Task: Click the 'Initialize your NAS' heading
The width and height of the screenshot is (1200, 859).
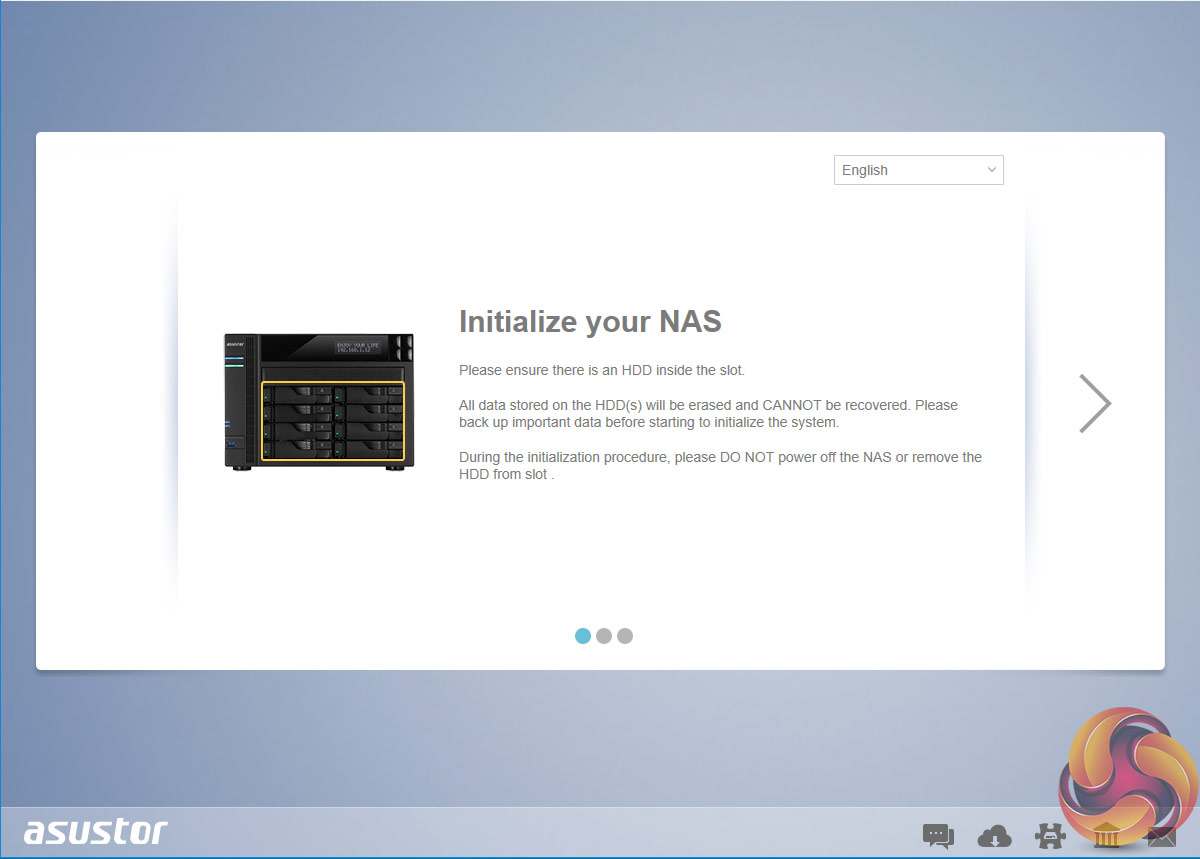Action: [x=590, y=322]
